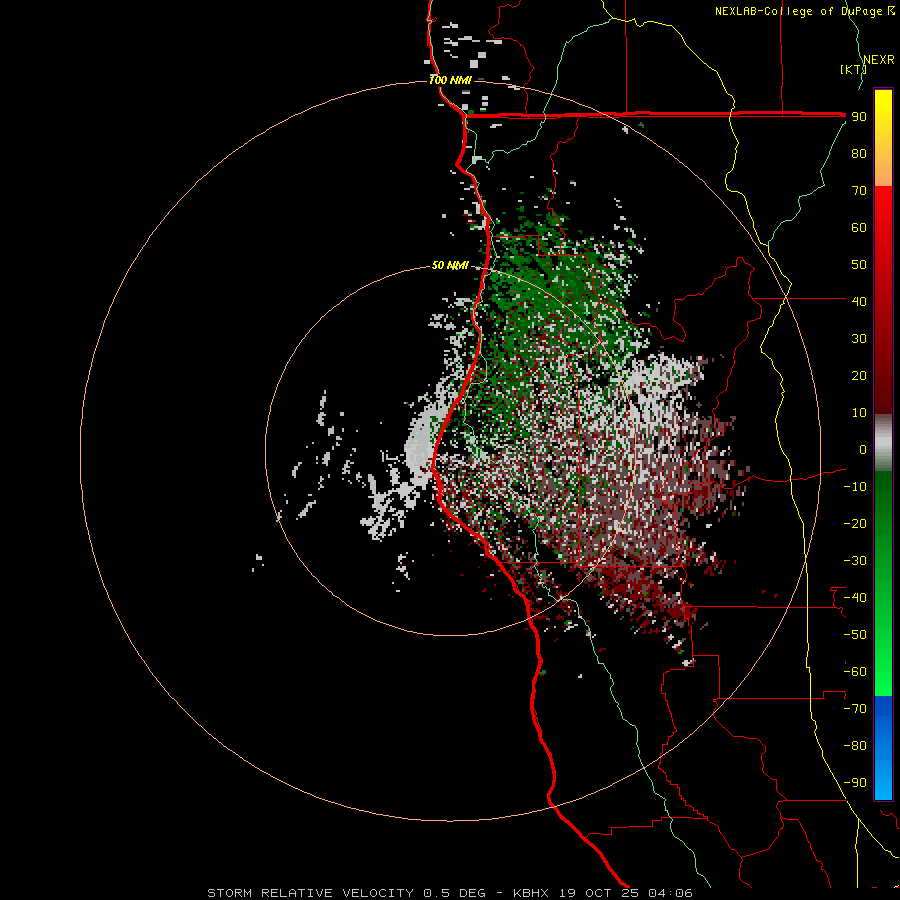Select the 50 value on velocity scale
Image resolution: width=900 pixels, height=900 pixels.
[859, 265]
